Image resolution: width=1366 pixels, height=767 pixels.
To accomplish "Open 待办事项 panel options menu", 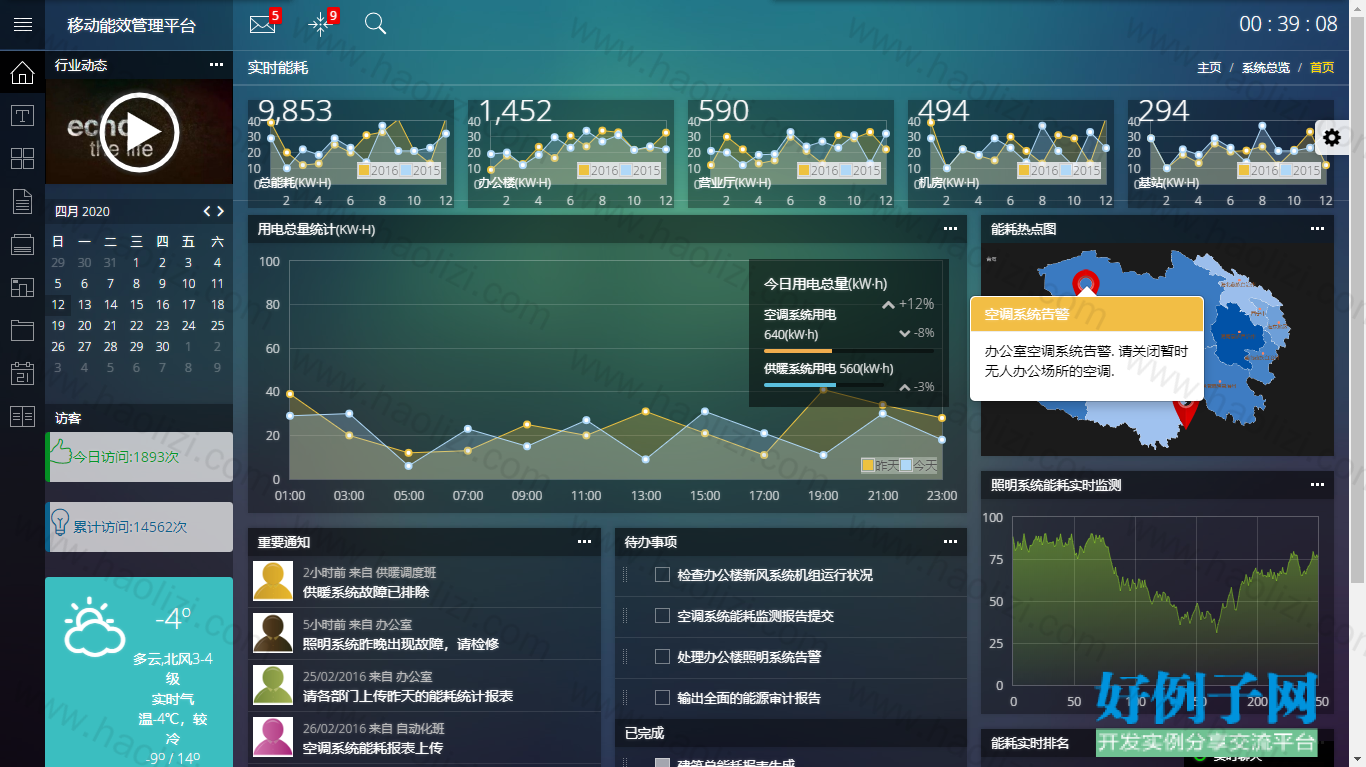I will [950, 541].
